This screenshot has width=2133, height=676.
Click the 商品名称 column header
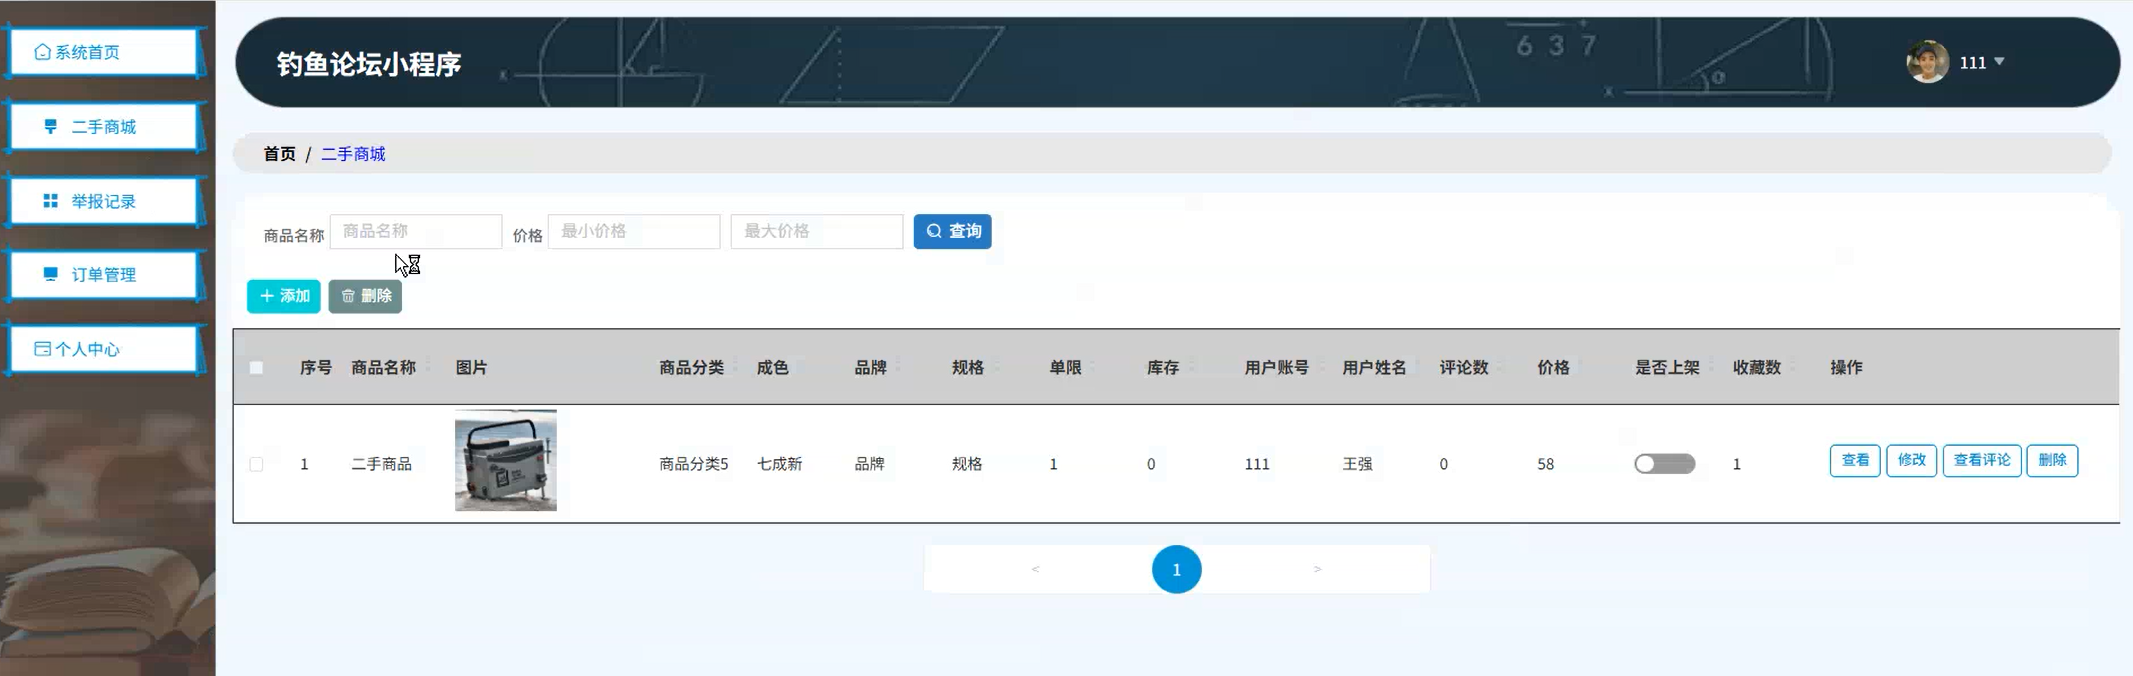click(384, 368)
